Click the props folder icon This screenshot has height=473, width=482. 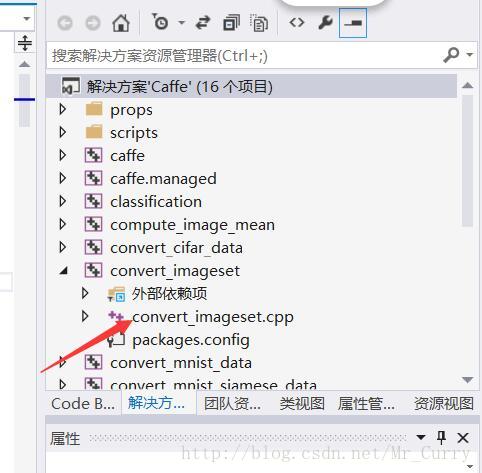point(94,109)
